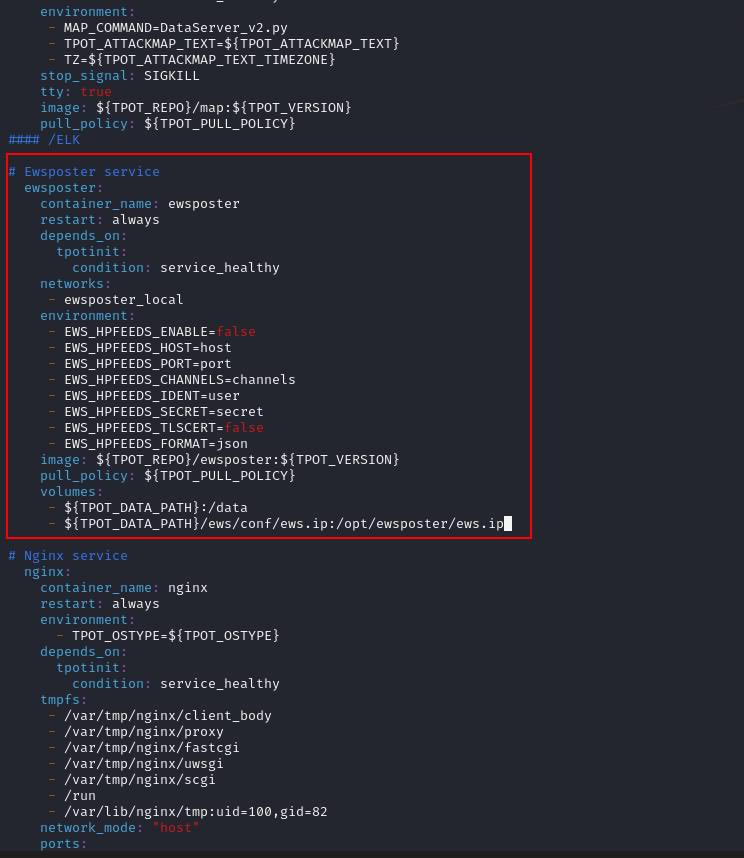
Task: Place cursor on 'false' in EWS_HPFEEDS_TLSCERT
Action: pyautogui.click(x=244, y=428)
